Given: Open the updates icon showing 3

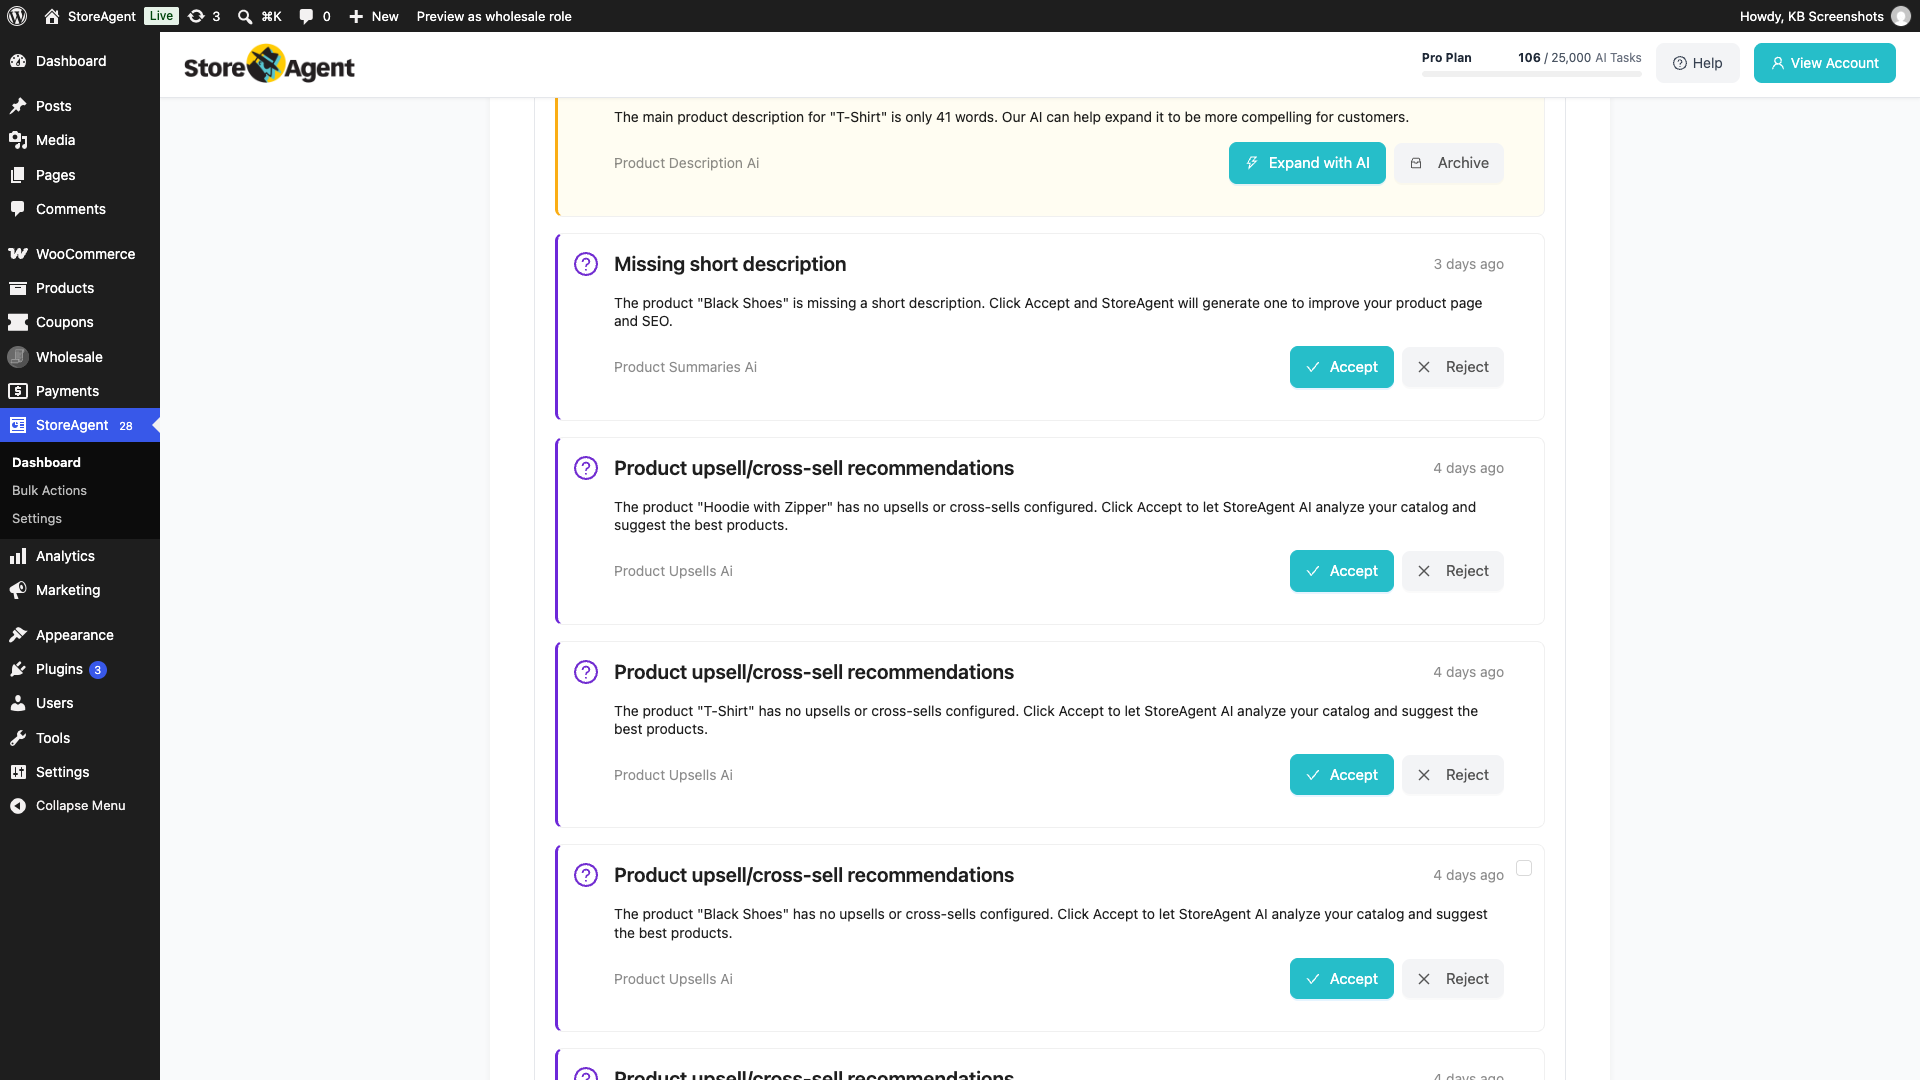Looking at the screenshot, I should point(204,16).
